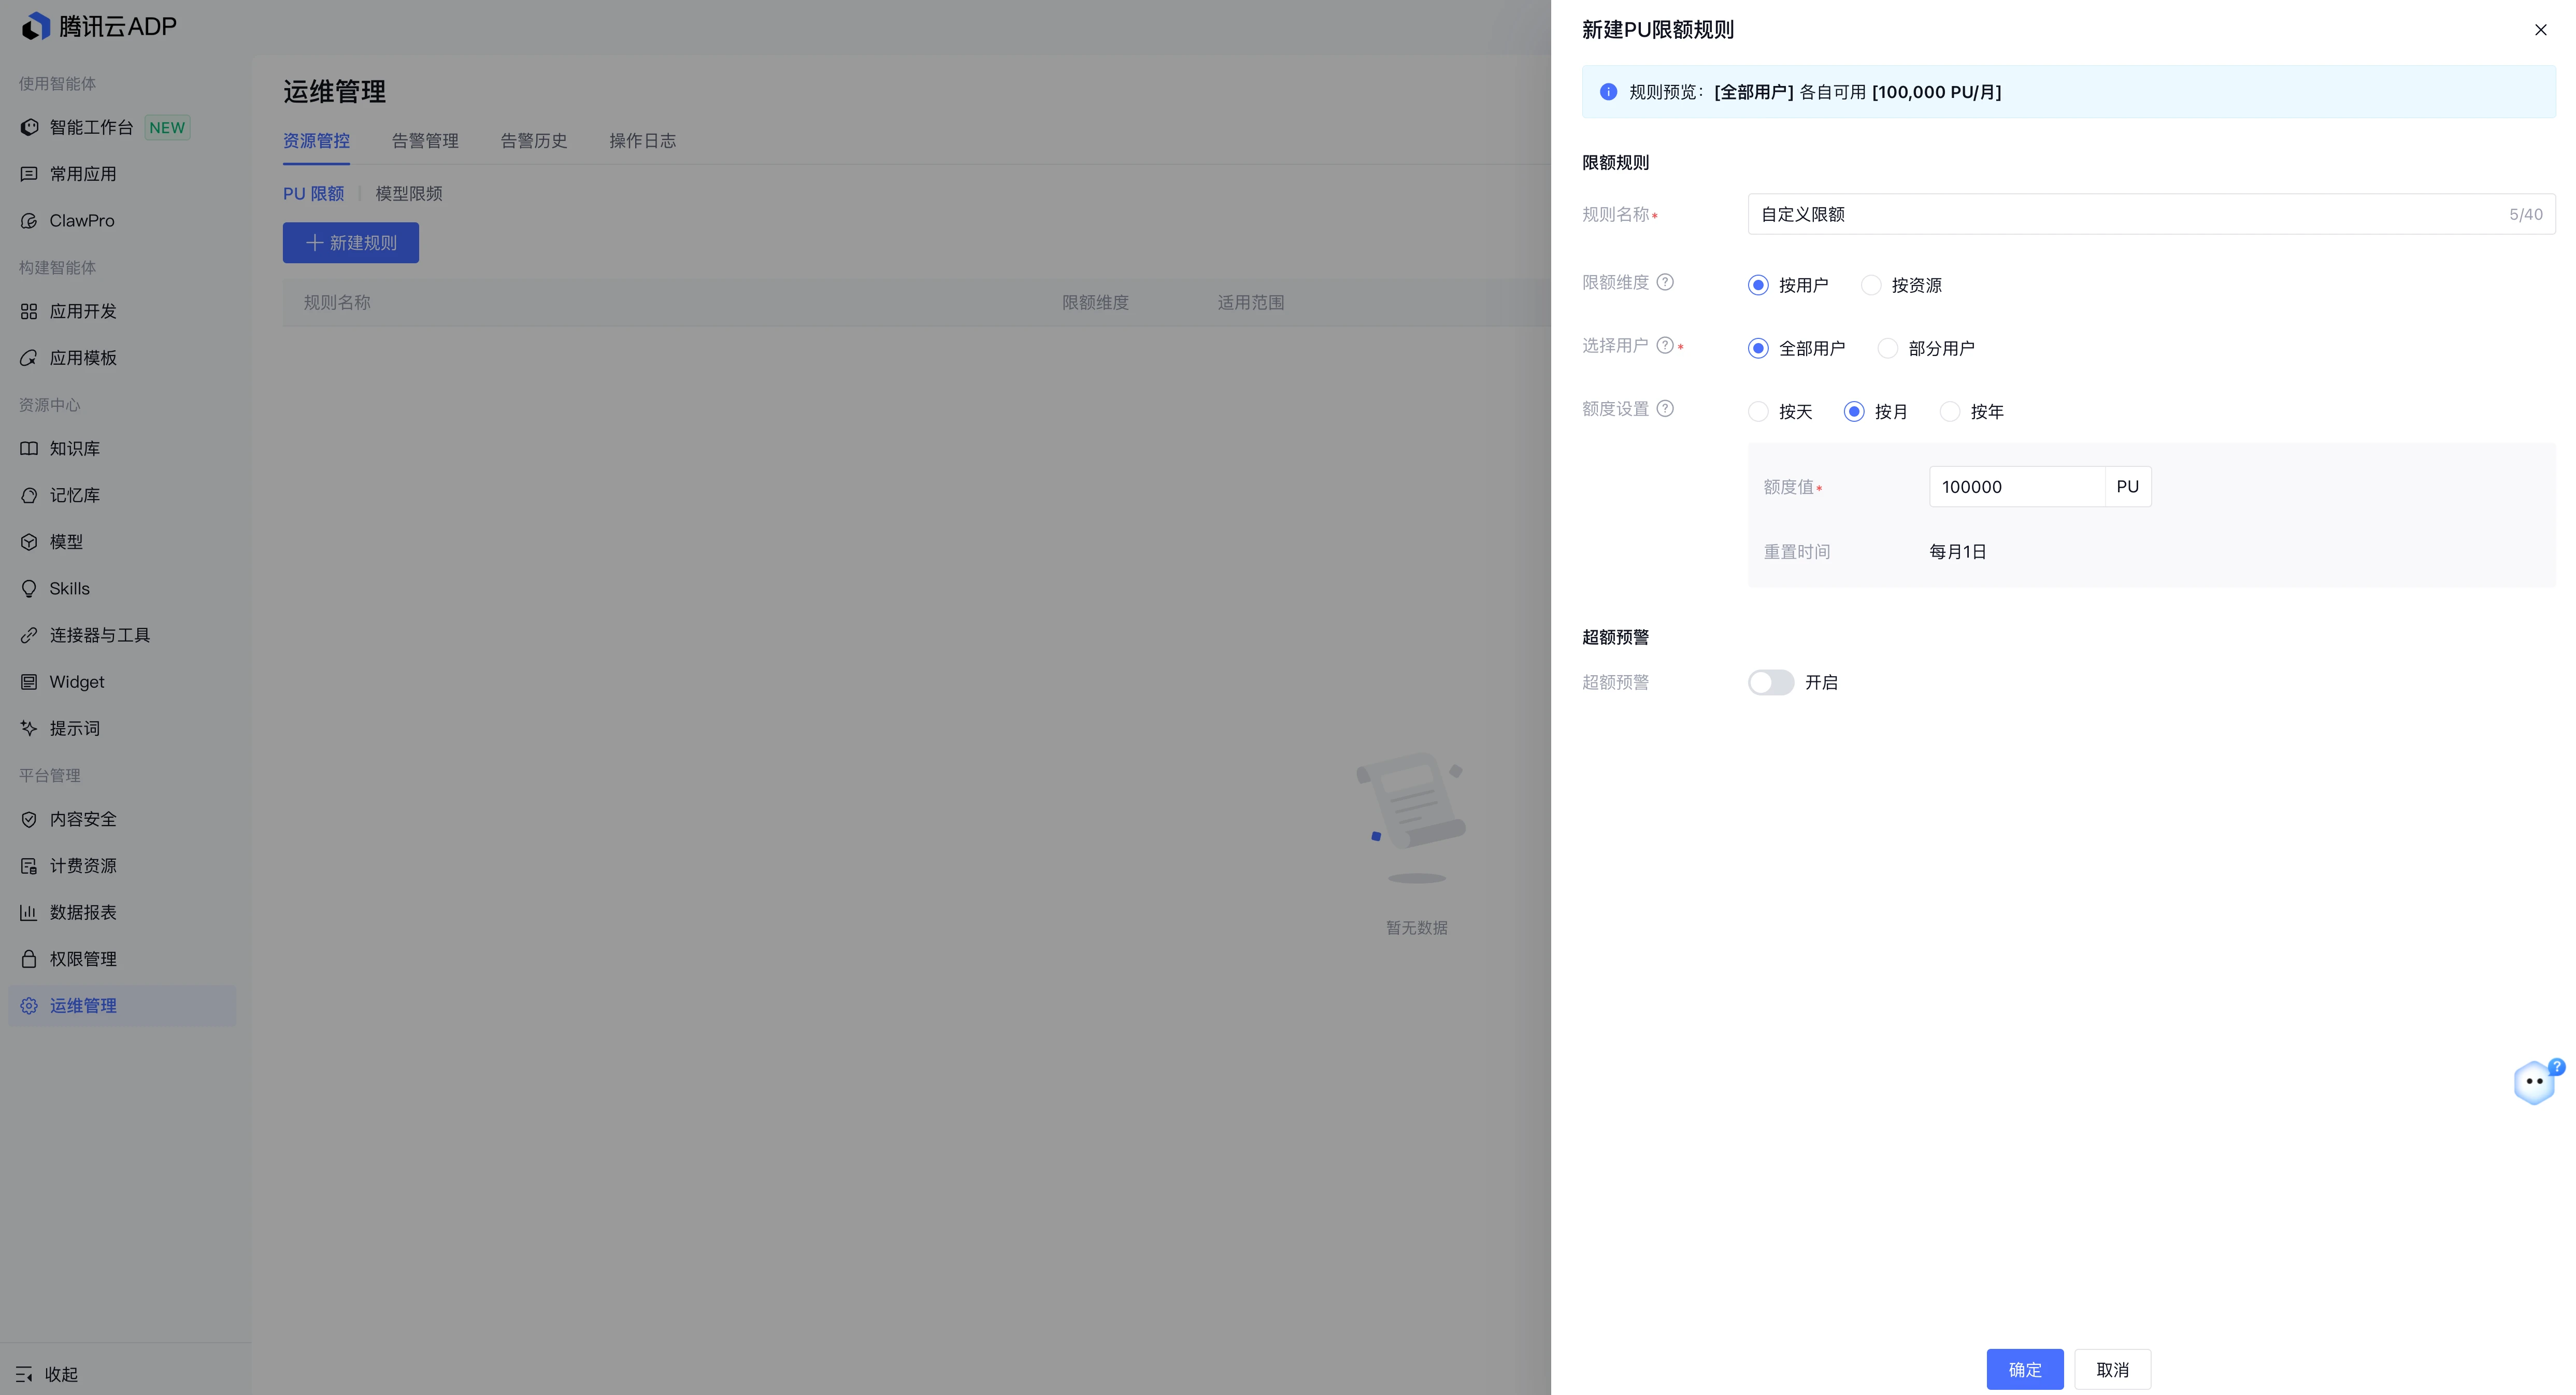The image size is (2576, 1395).
Task: Select the 按资源 radio option
Action: tap(1901, 285)
